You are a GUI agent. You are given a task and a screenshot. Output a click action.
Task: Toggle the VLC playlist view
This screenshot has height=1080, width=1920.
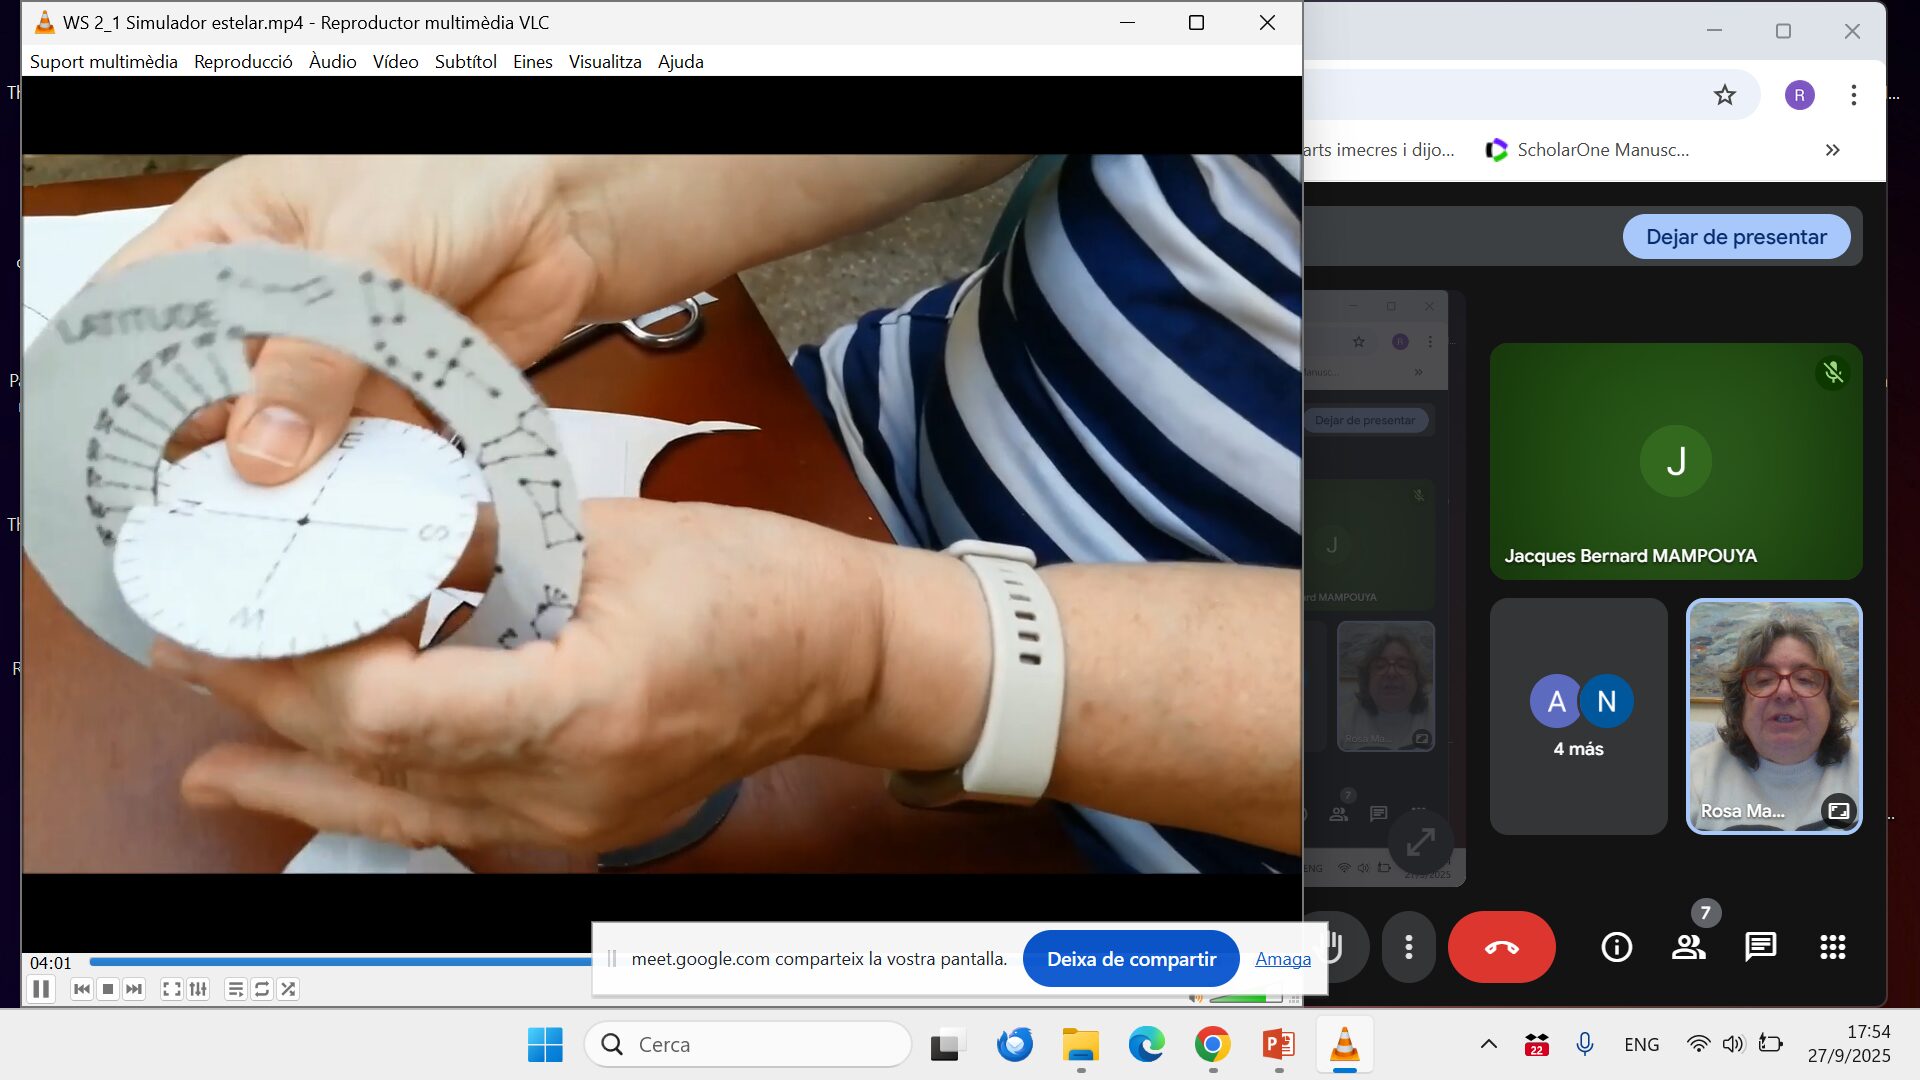pos(236,989)
